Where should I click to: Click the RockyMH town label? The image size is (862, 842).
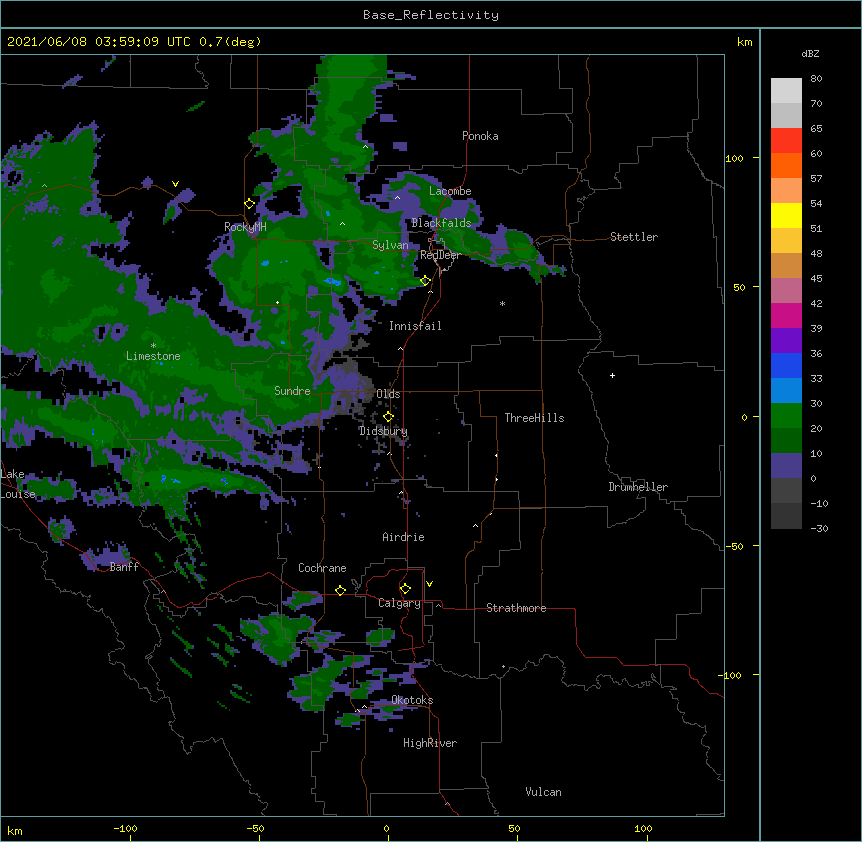(245, 227)
